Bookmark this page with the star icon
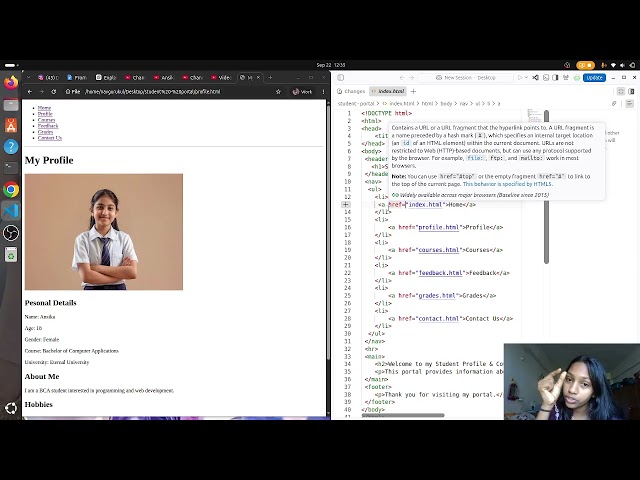 (x=278, y=92)
